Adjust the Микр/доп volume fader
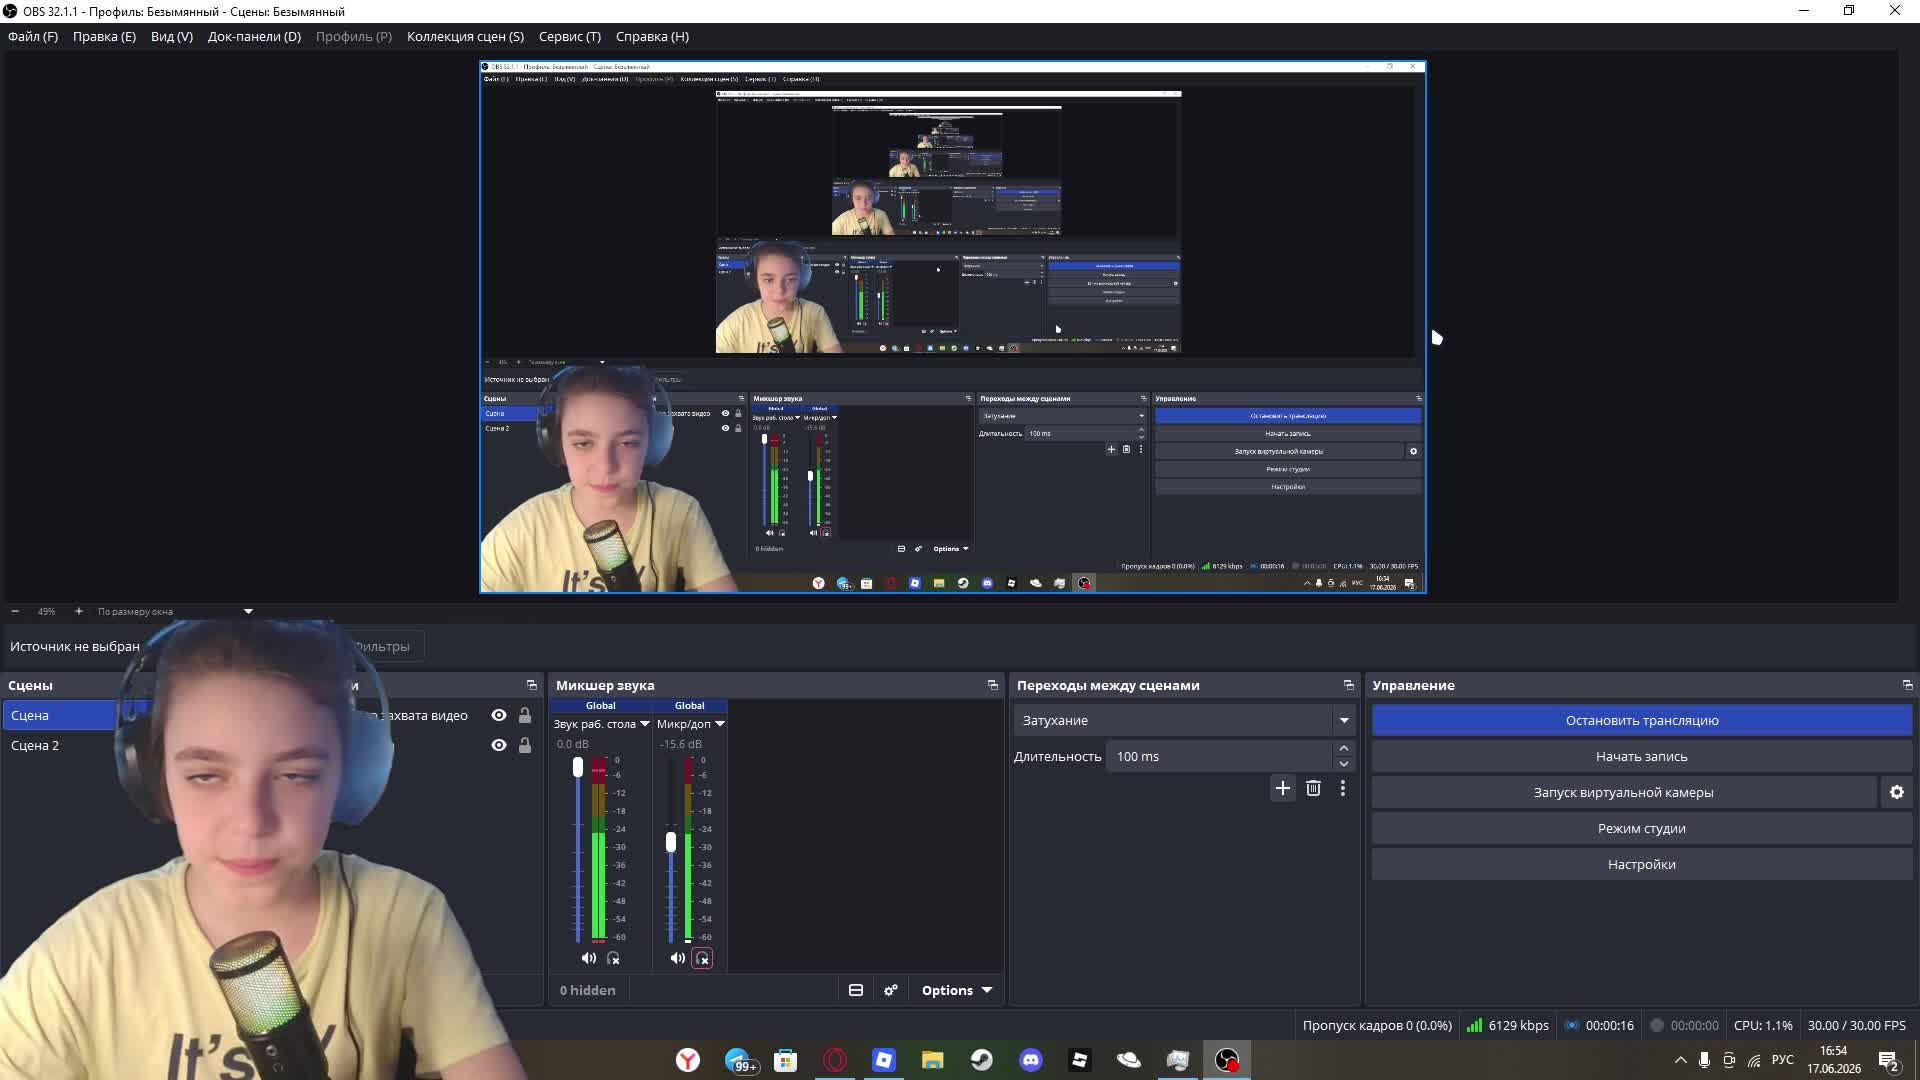 tap(671, 842)
